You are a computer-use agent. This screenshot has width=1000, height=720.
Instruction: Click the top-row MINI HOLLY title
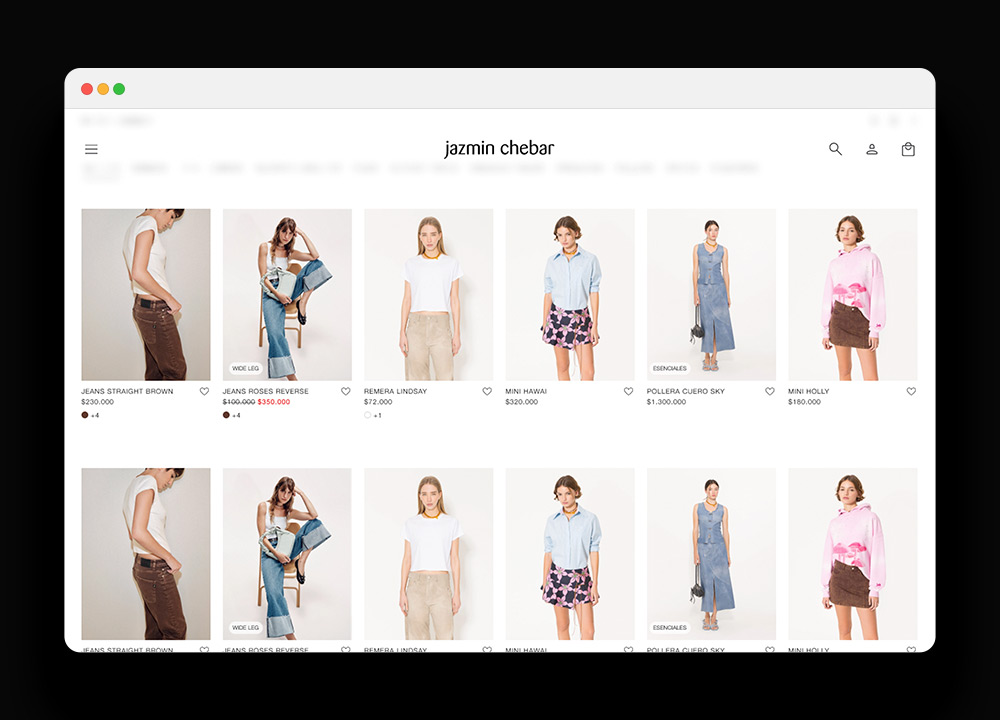point(809,391)
